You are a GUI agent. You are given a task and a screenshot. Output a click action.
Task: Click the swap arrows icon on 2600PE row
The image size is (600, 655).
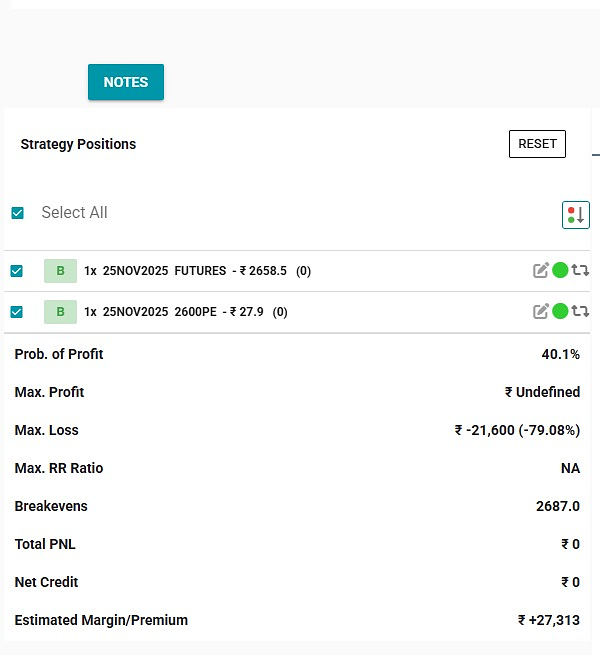580,311
